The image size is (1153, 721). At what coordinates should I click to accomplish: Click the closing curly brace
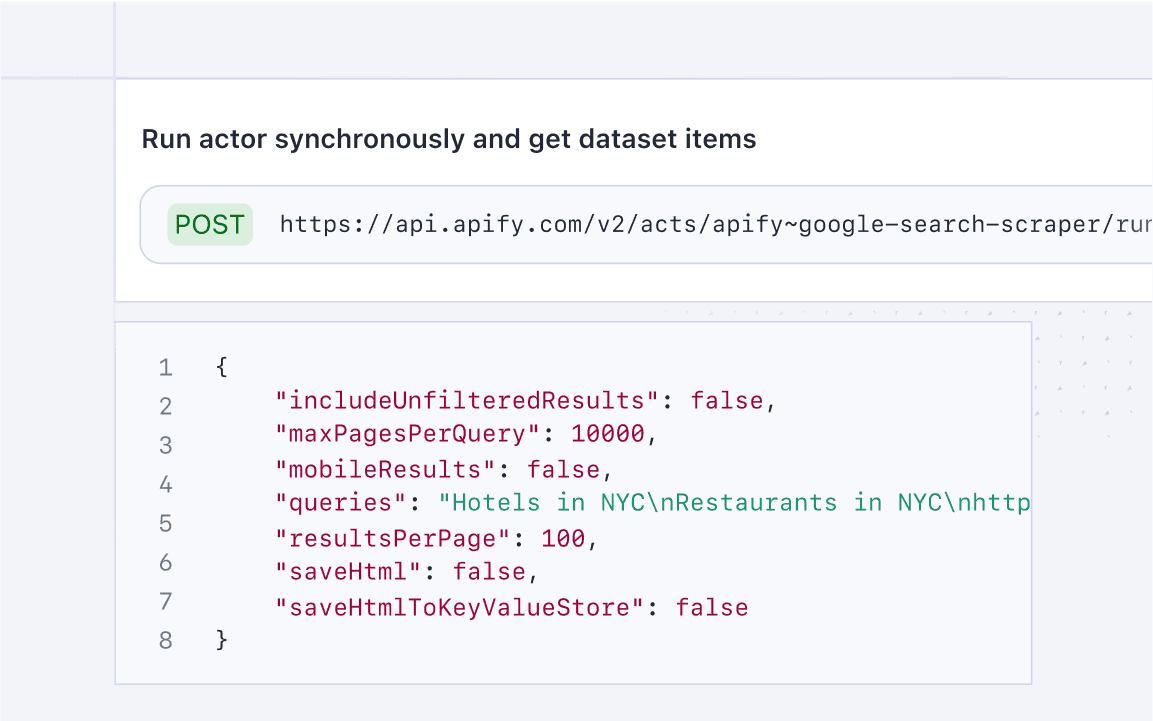[x=222, y=640]
